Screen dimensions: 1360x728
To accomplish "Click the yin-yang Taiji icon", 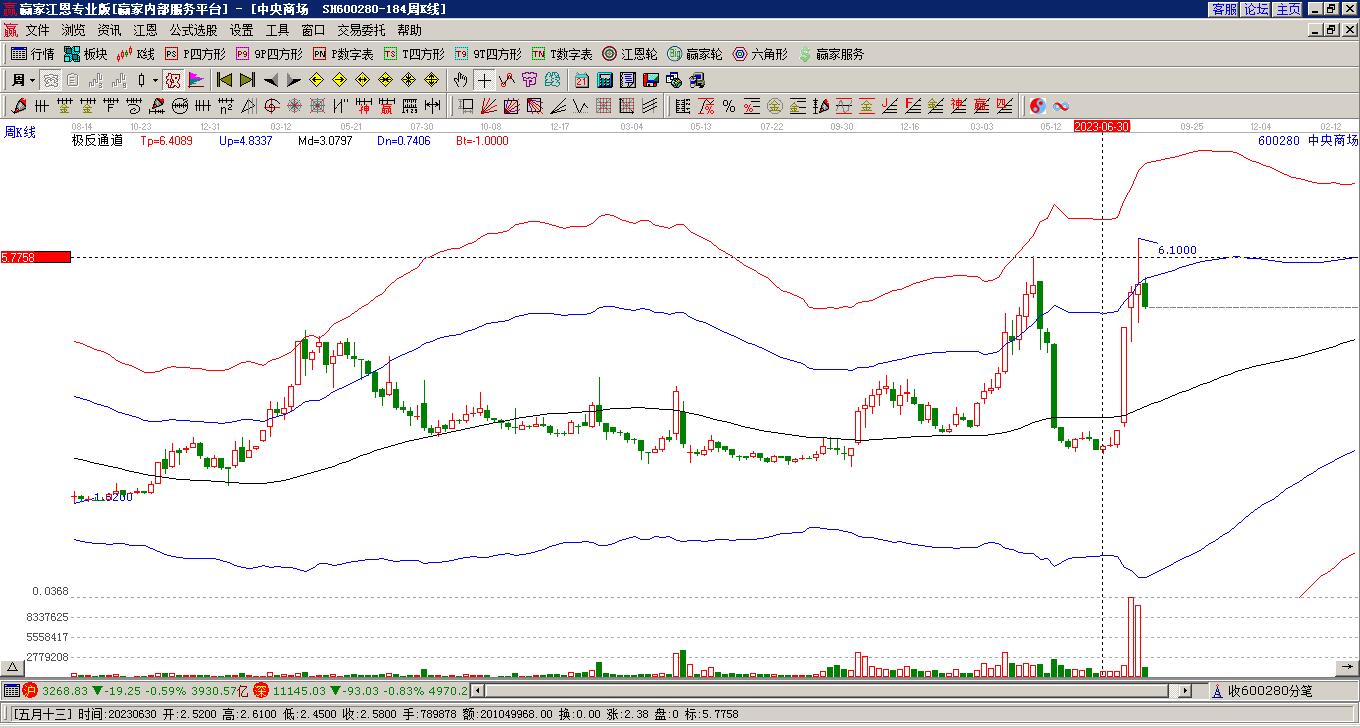I will (x=1038, y=106).
